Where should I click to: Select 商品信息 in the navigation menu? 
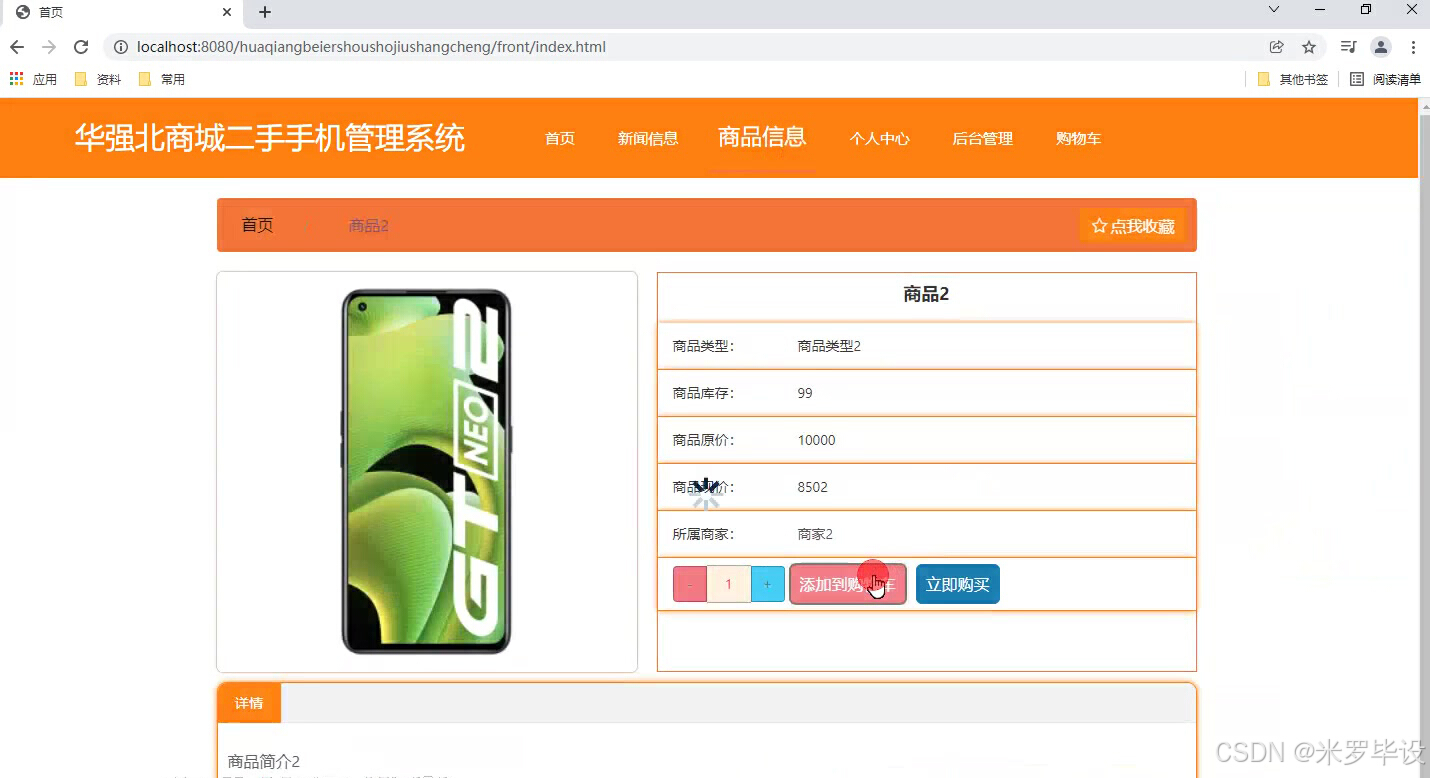762,137
